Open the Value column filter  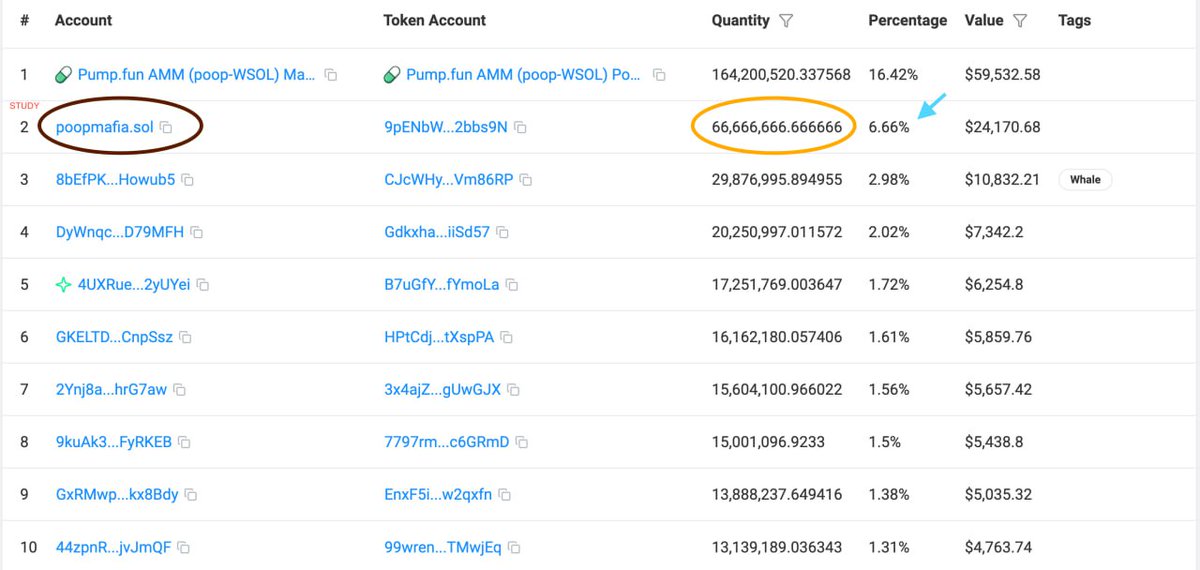[1020, 20]
